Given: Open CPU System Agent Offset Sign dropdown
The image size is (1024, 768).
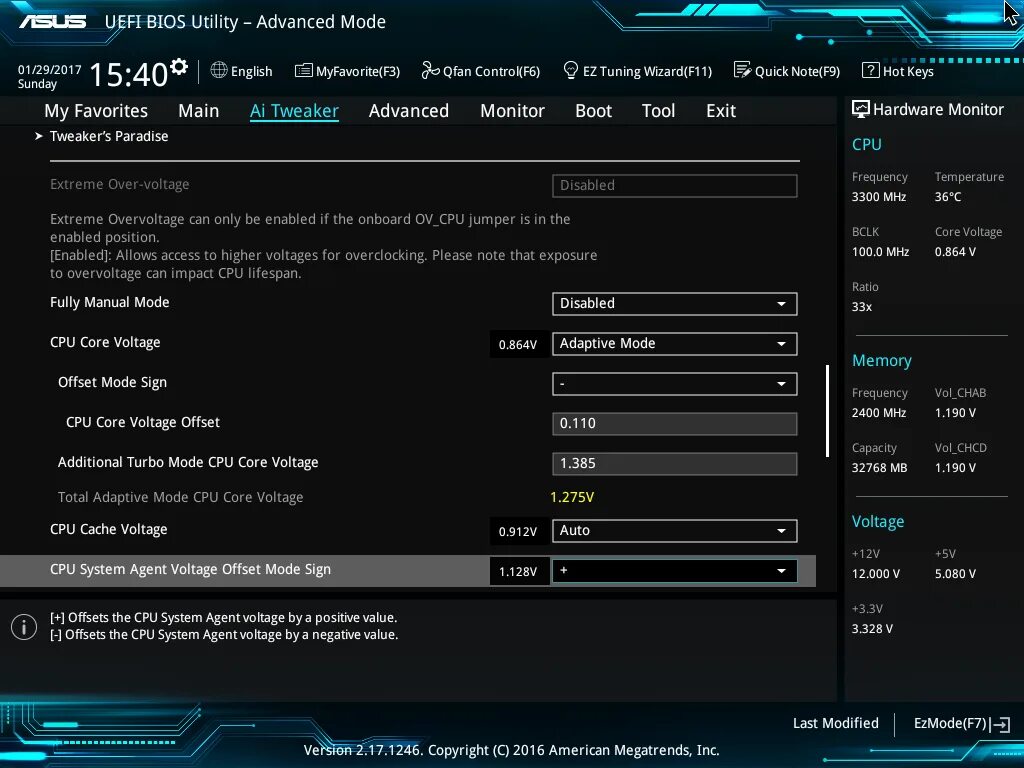Looking at the screenshot, I should click(675, 571).
